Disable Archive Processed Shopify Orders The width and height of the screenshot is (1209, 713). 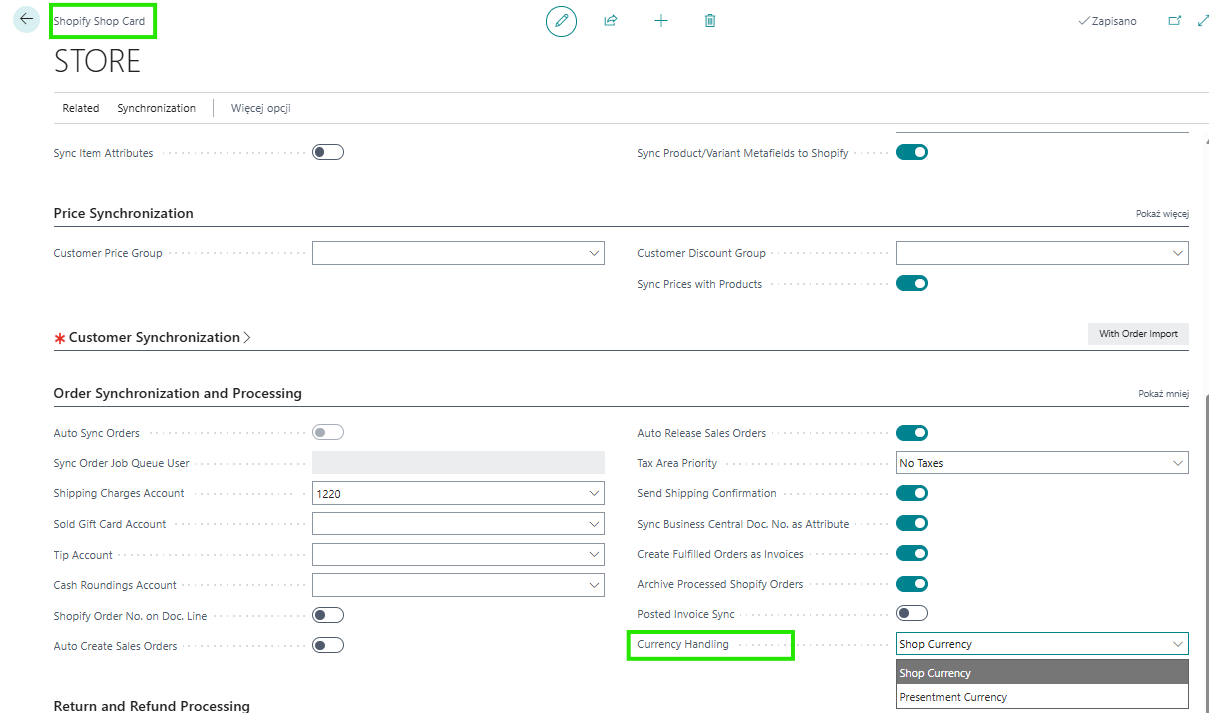point(912,584)
